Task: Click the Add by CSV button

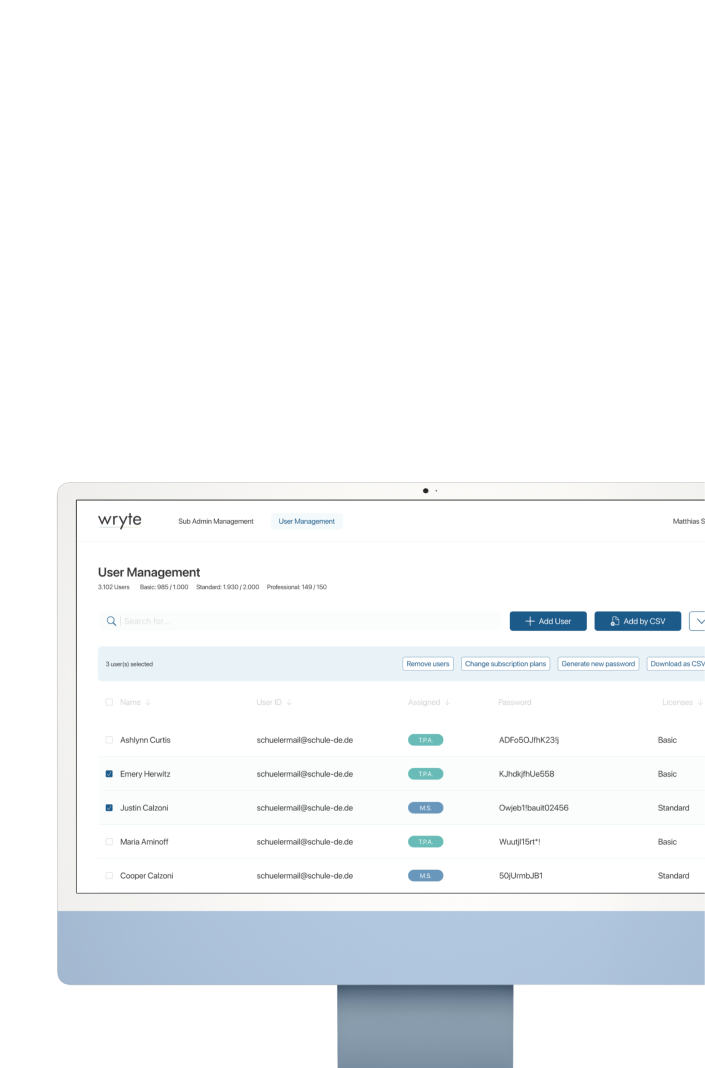Action: [638, 621]
